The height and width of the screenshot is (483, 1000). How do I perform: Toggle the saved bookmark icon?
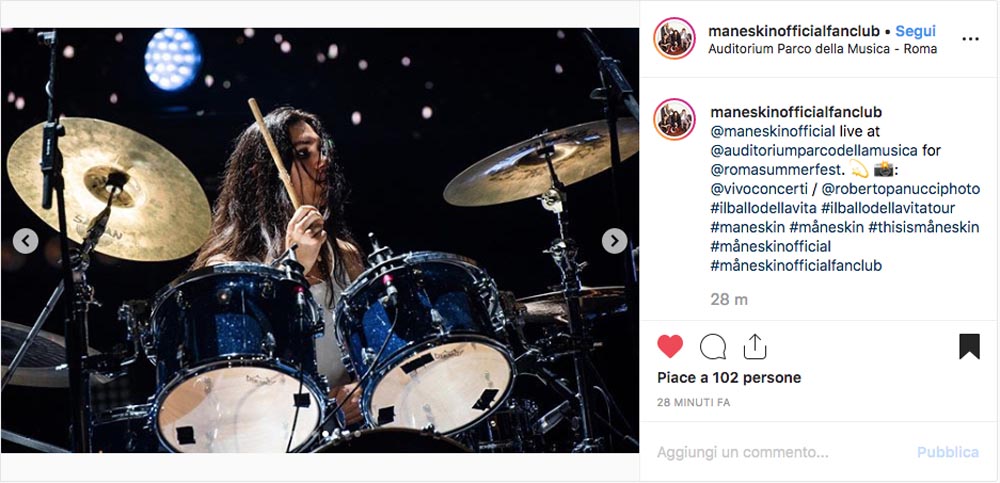point(969,346)
